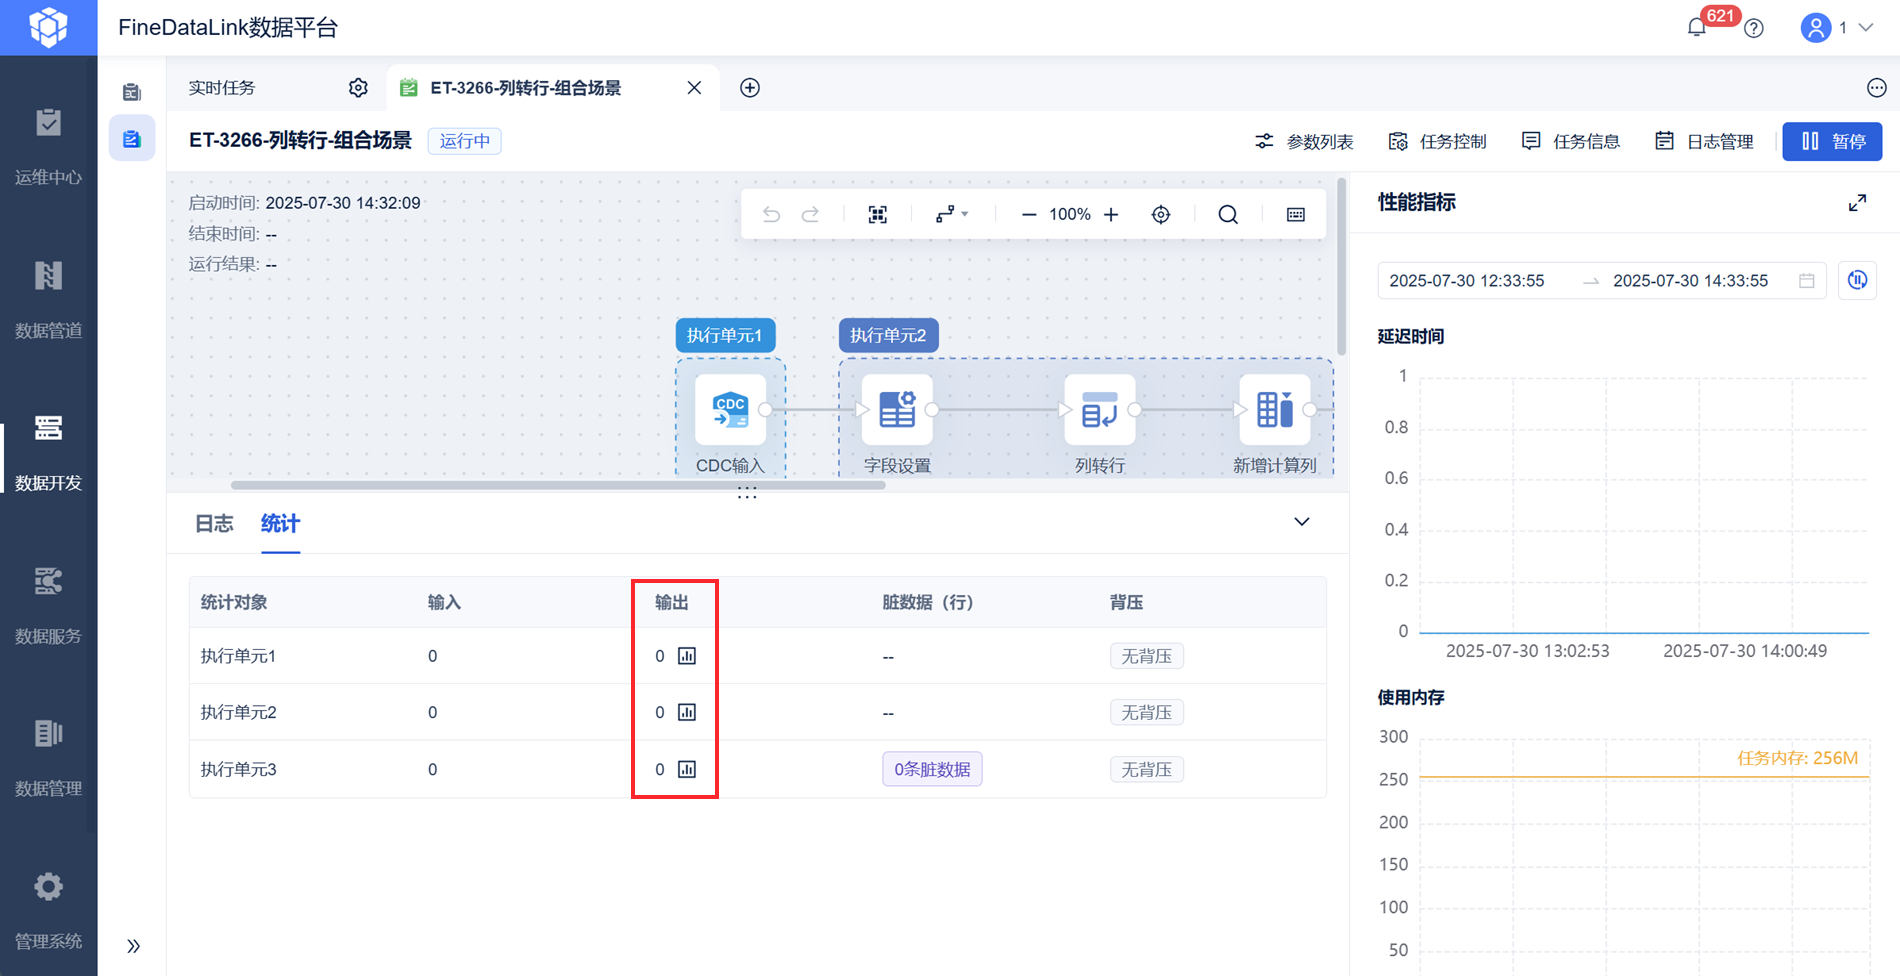The image size is (1900, 976).
Task: Open 数据开发 in the left sidebar
Action: (48, 453)
